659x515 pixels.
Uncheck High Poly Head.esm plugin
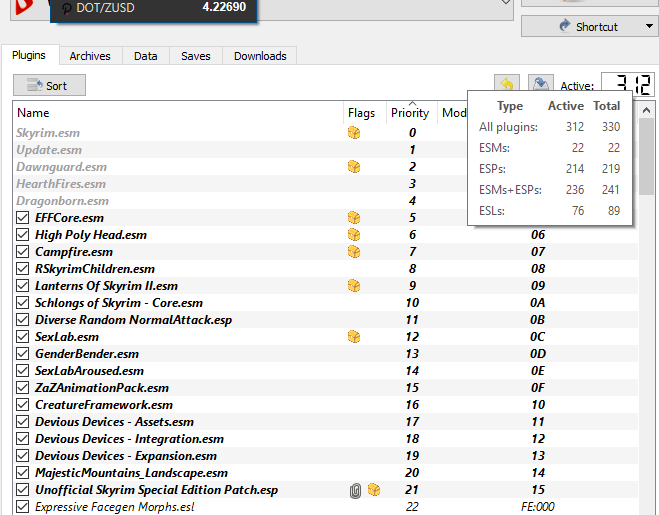[23, 235]
